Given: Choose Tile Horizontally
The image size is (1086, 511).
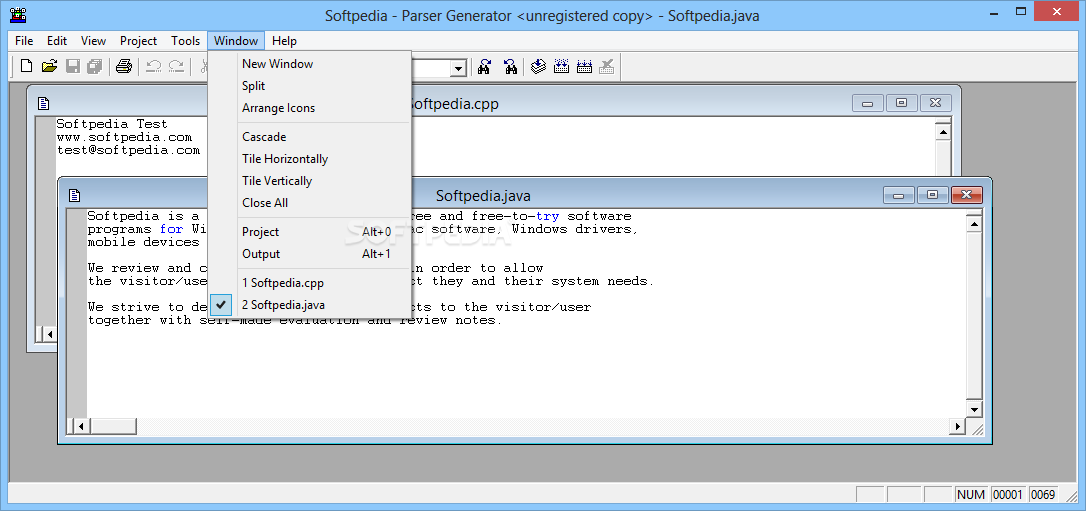Looking at the screenshot, I should (310, 159).
